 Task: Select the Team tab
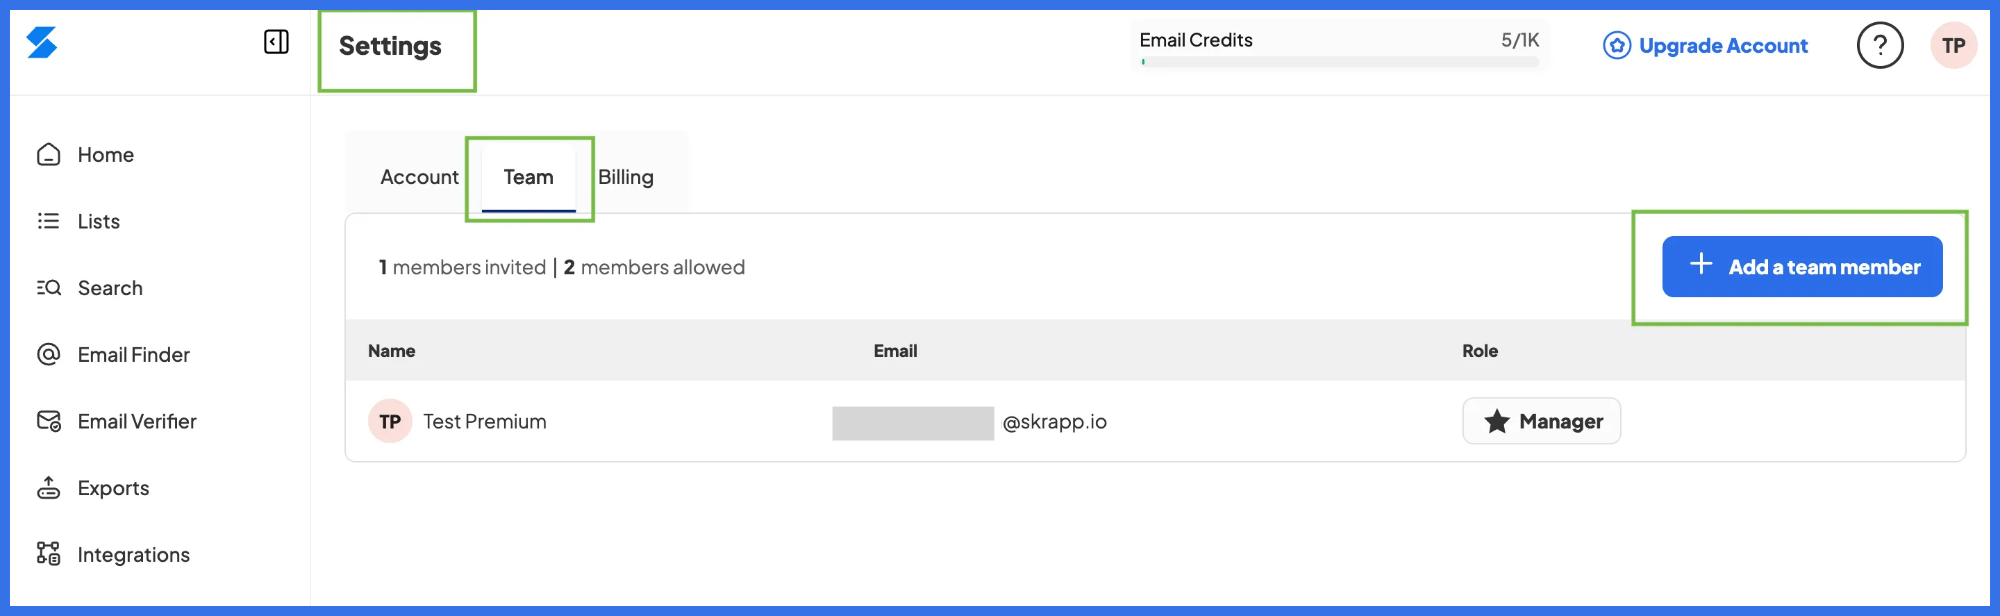(528, 177)
